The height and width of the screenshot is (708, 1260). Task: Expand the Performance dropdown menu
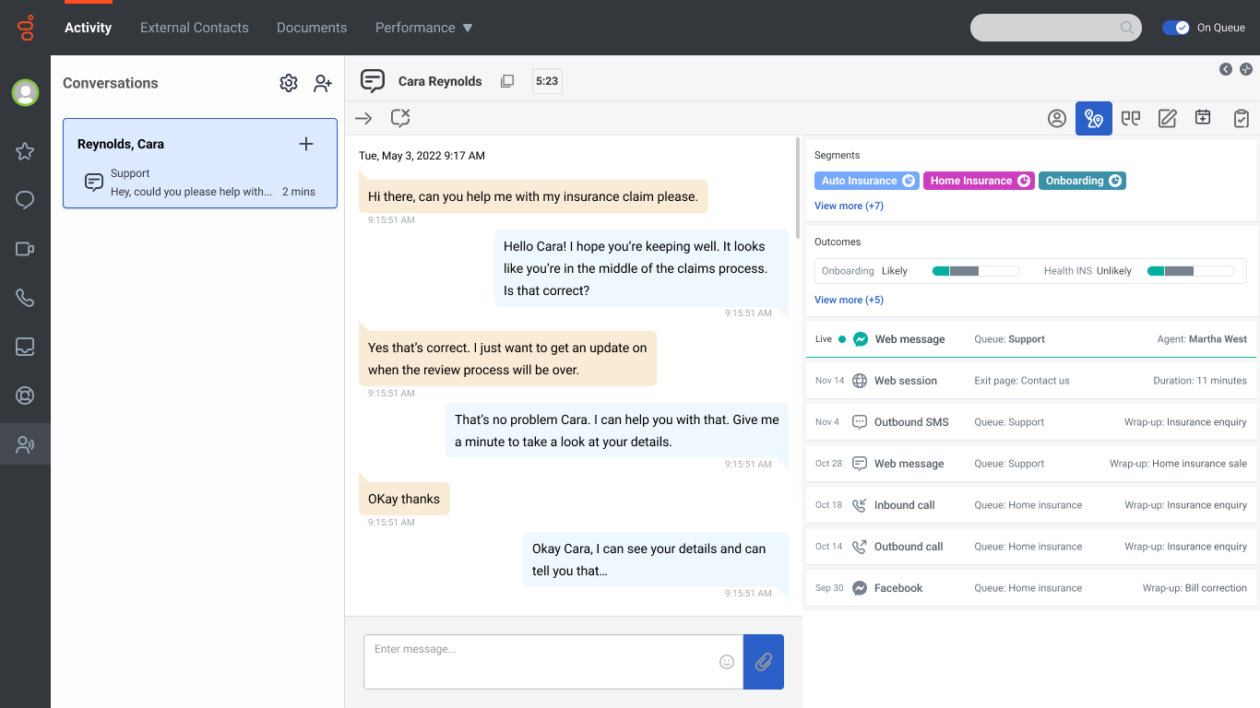424,28
